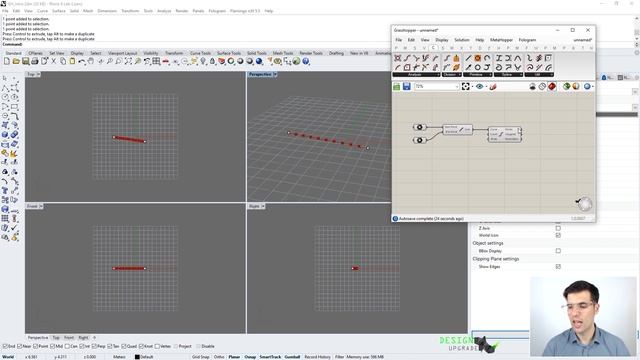Click the Grasshopper disable preview hat icon
Viewport: 640px width, 360px height.
click(x=532, y=87)
